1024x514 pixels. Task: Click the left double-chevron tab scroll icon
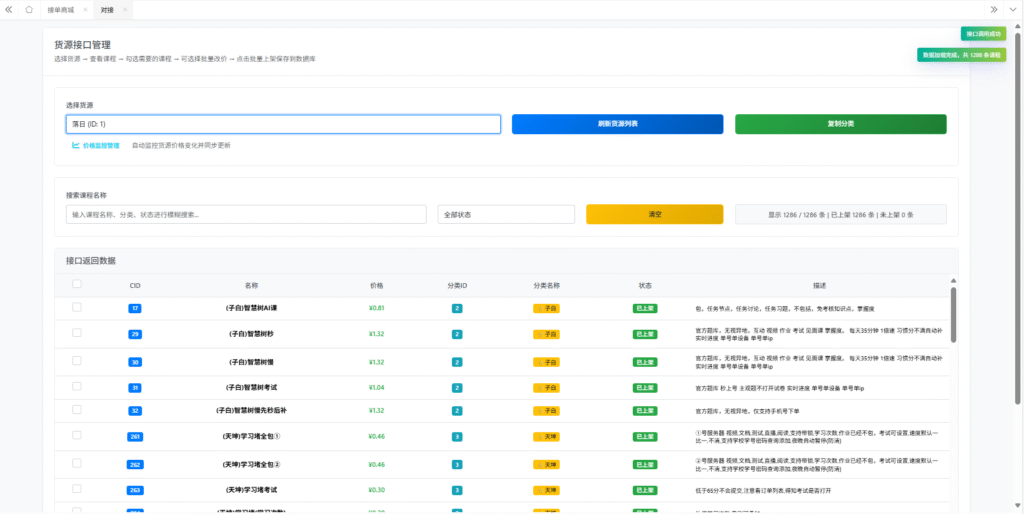[x=9, y=9]
